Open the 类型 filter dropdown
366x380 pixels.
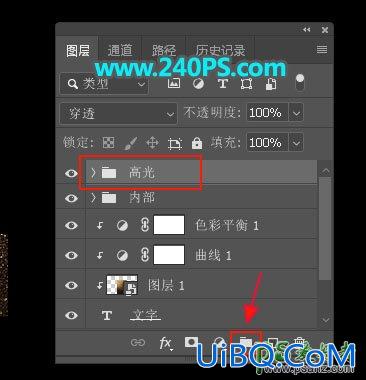click(104, 84)
